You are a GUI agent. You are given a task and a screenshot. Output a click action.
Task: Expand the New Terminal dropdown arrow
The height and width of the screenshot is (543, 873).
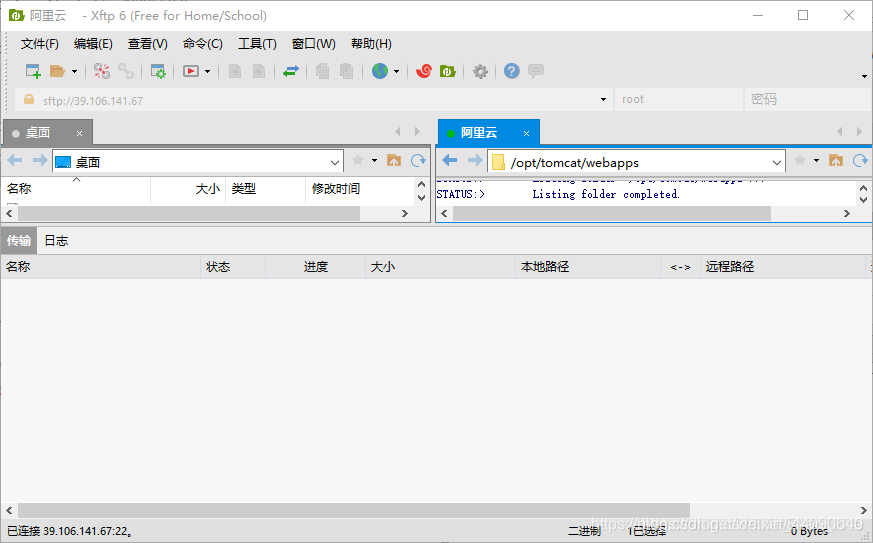click(207, 71)
